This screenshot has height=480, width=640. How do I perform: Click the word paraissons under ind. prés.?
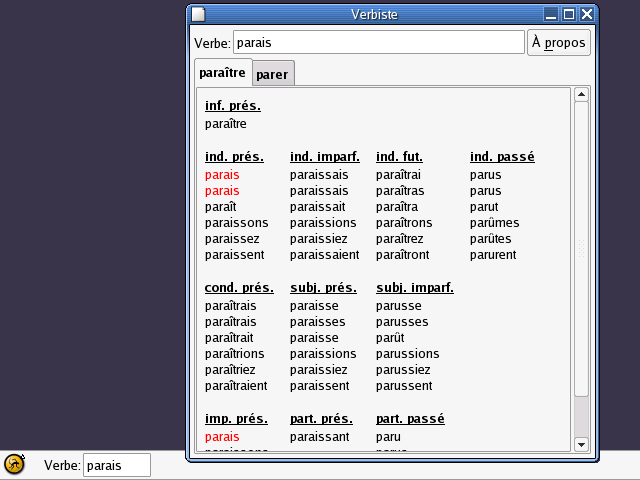(237, 223)
